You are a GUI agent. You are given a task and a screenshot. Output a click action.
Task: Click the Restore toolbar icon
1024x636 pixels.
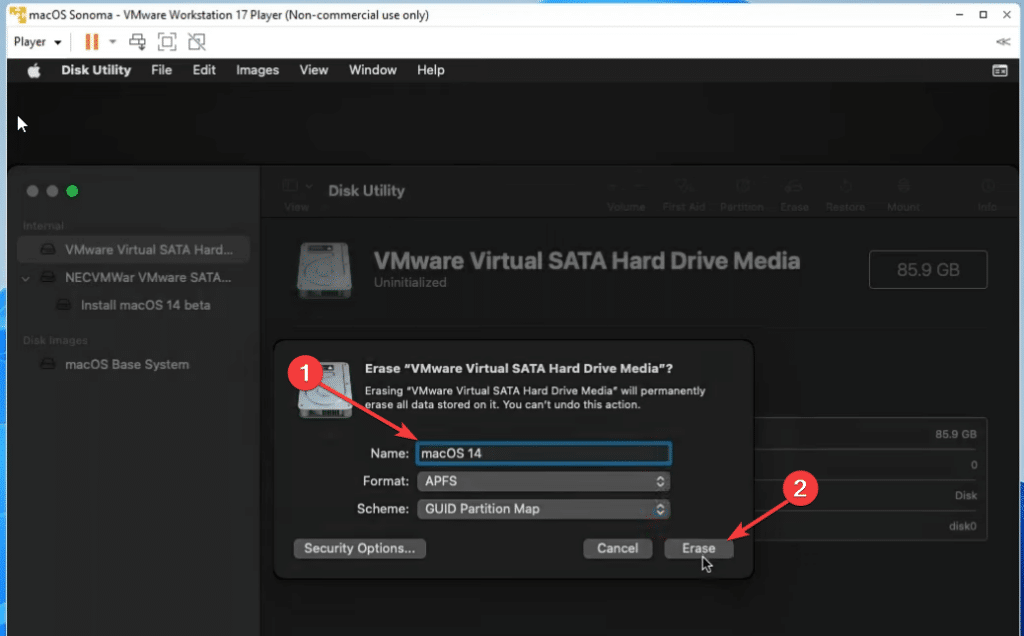[x=845, y=187]
